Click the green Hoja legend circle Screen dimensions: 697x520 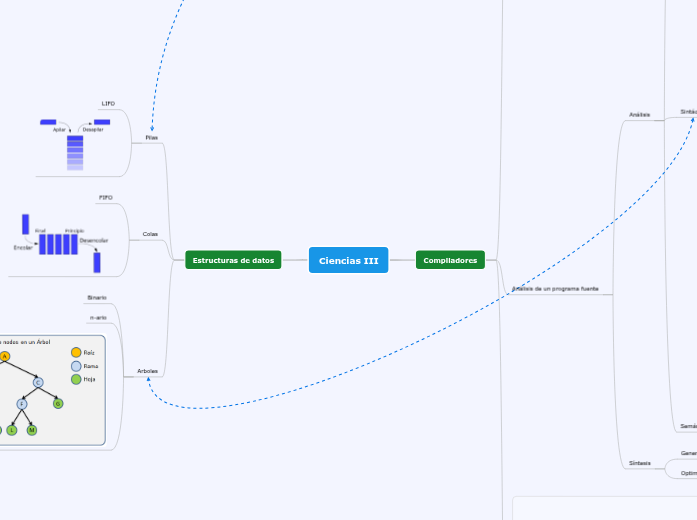(x=76, y=379)
